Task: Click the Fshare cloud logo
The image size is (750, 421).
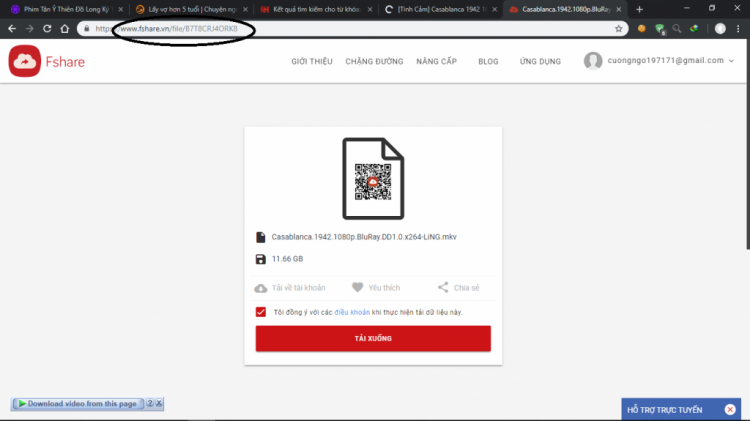Action: [24, 61]
